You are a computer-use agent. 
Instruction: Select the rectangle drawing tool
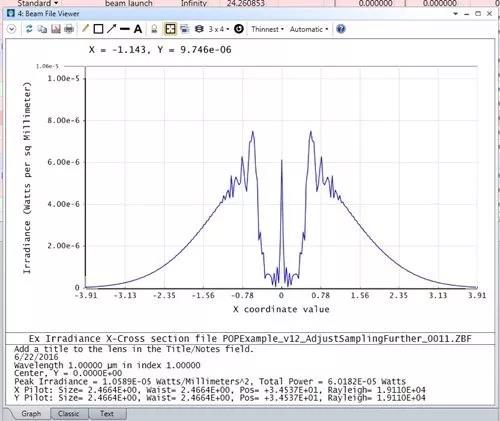tap(98, 29)
